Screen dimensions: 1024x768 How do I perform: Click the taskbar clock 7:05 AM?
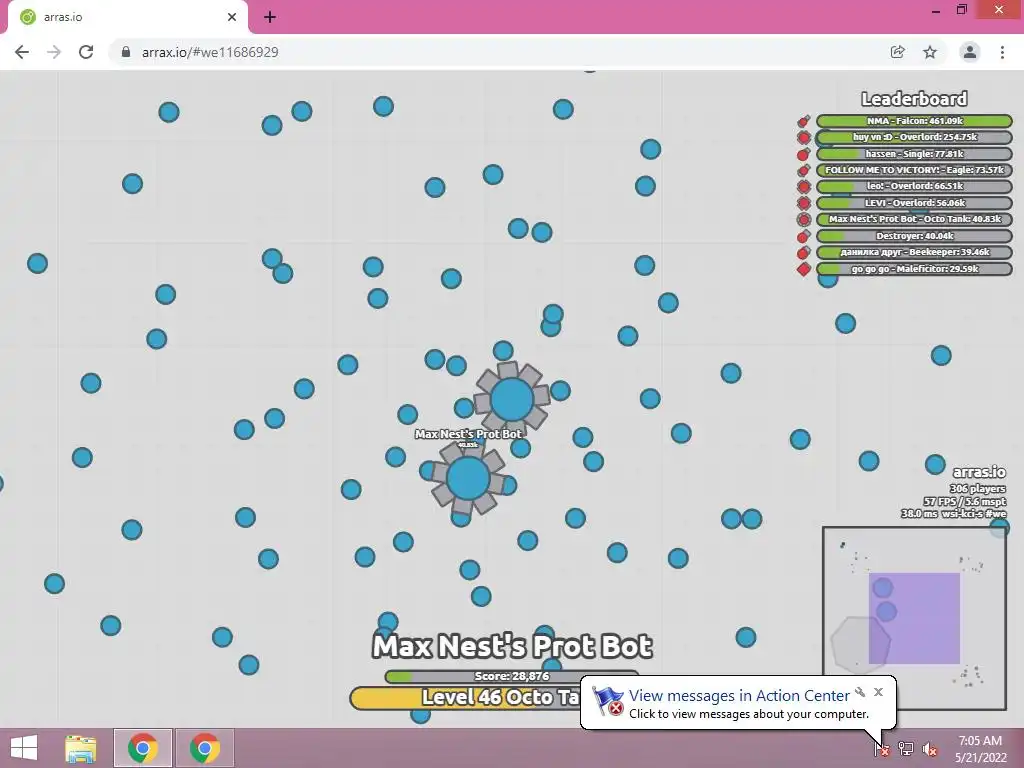pyautogui.click(x=980, y=741)
